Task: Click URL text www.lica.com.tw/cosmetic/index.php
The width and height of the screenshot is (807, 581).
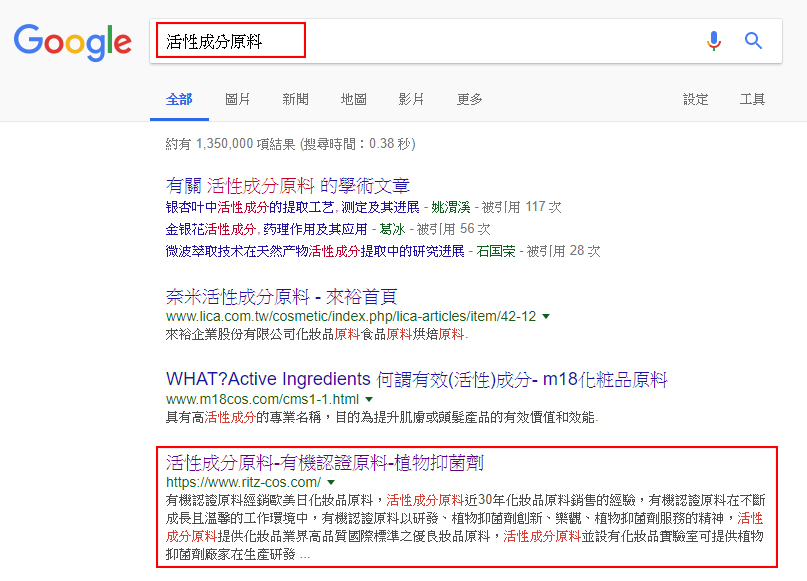Action: pos(351,316)
